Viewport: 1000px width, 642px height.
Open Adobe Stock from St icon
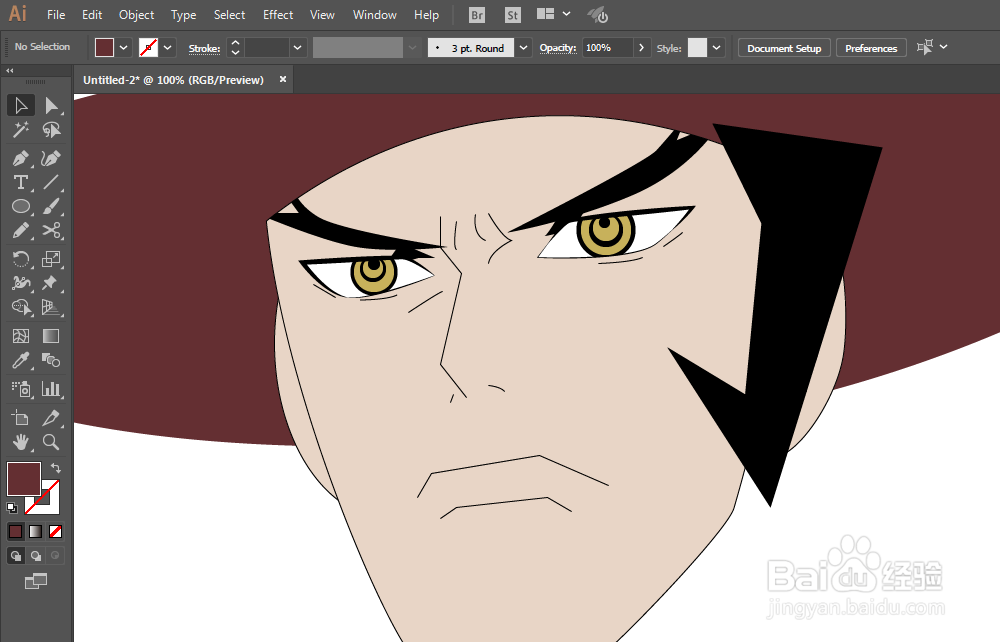tap(512, 15)
